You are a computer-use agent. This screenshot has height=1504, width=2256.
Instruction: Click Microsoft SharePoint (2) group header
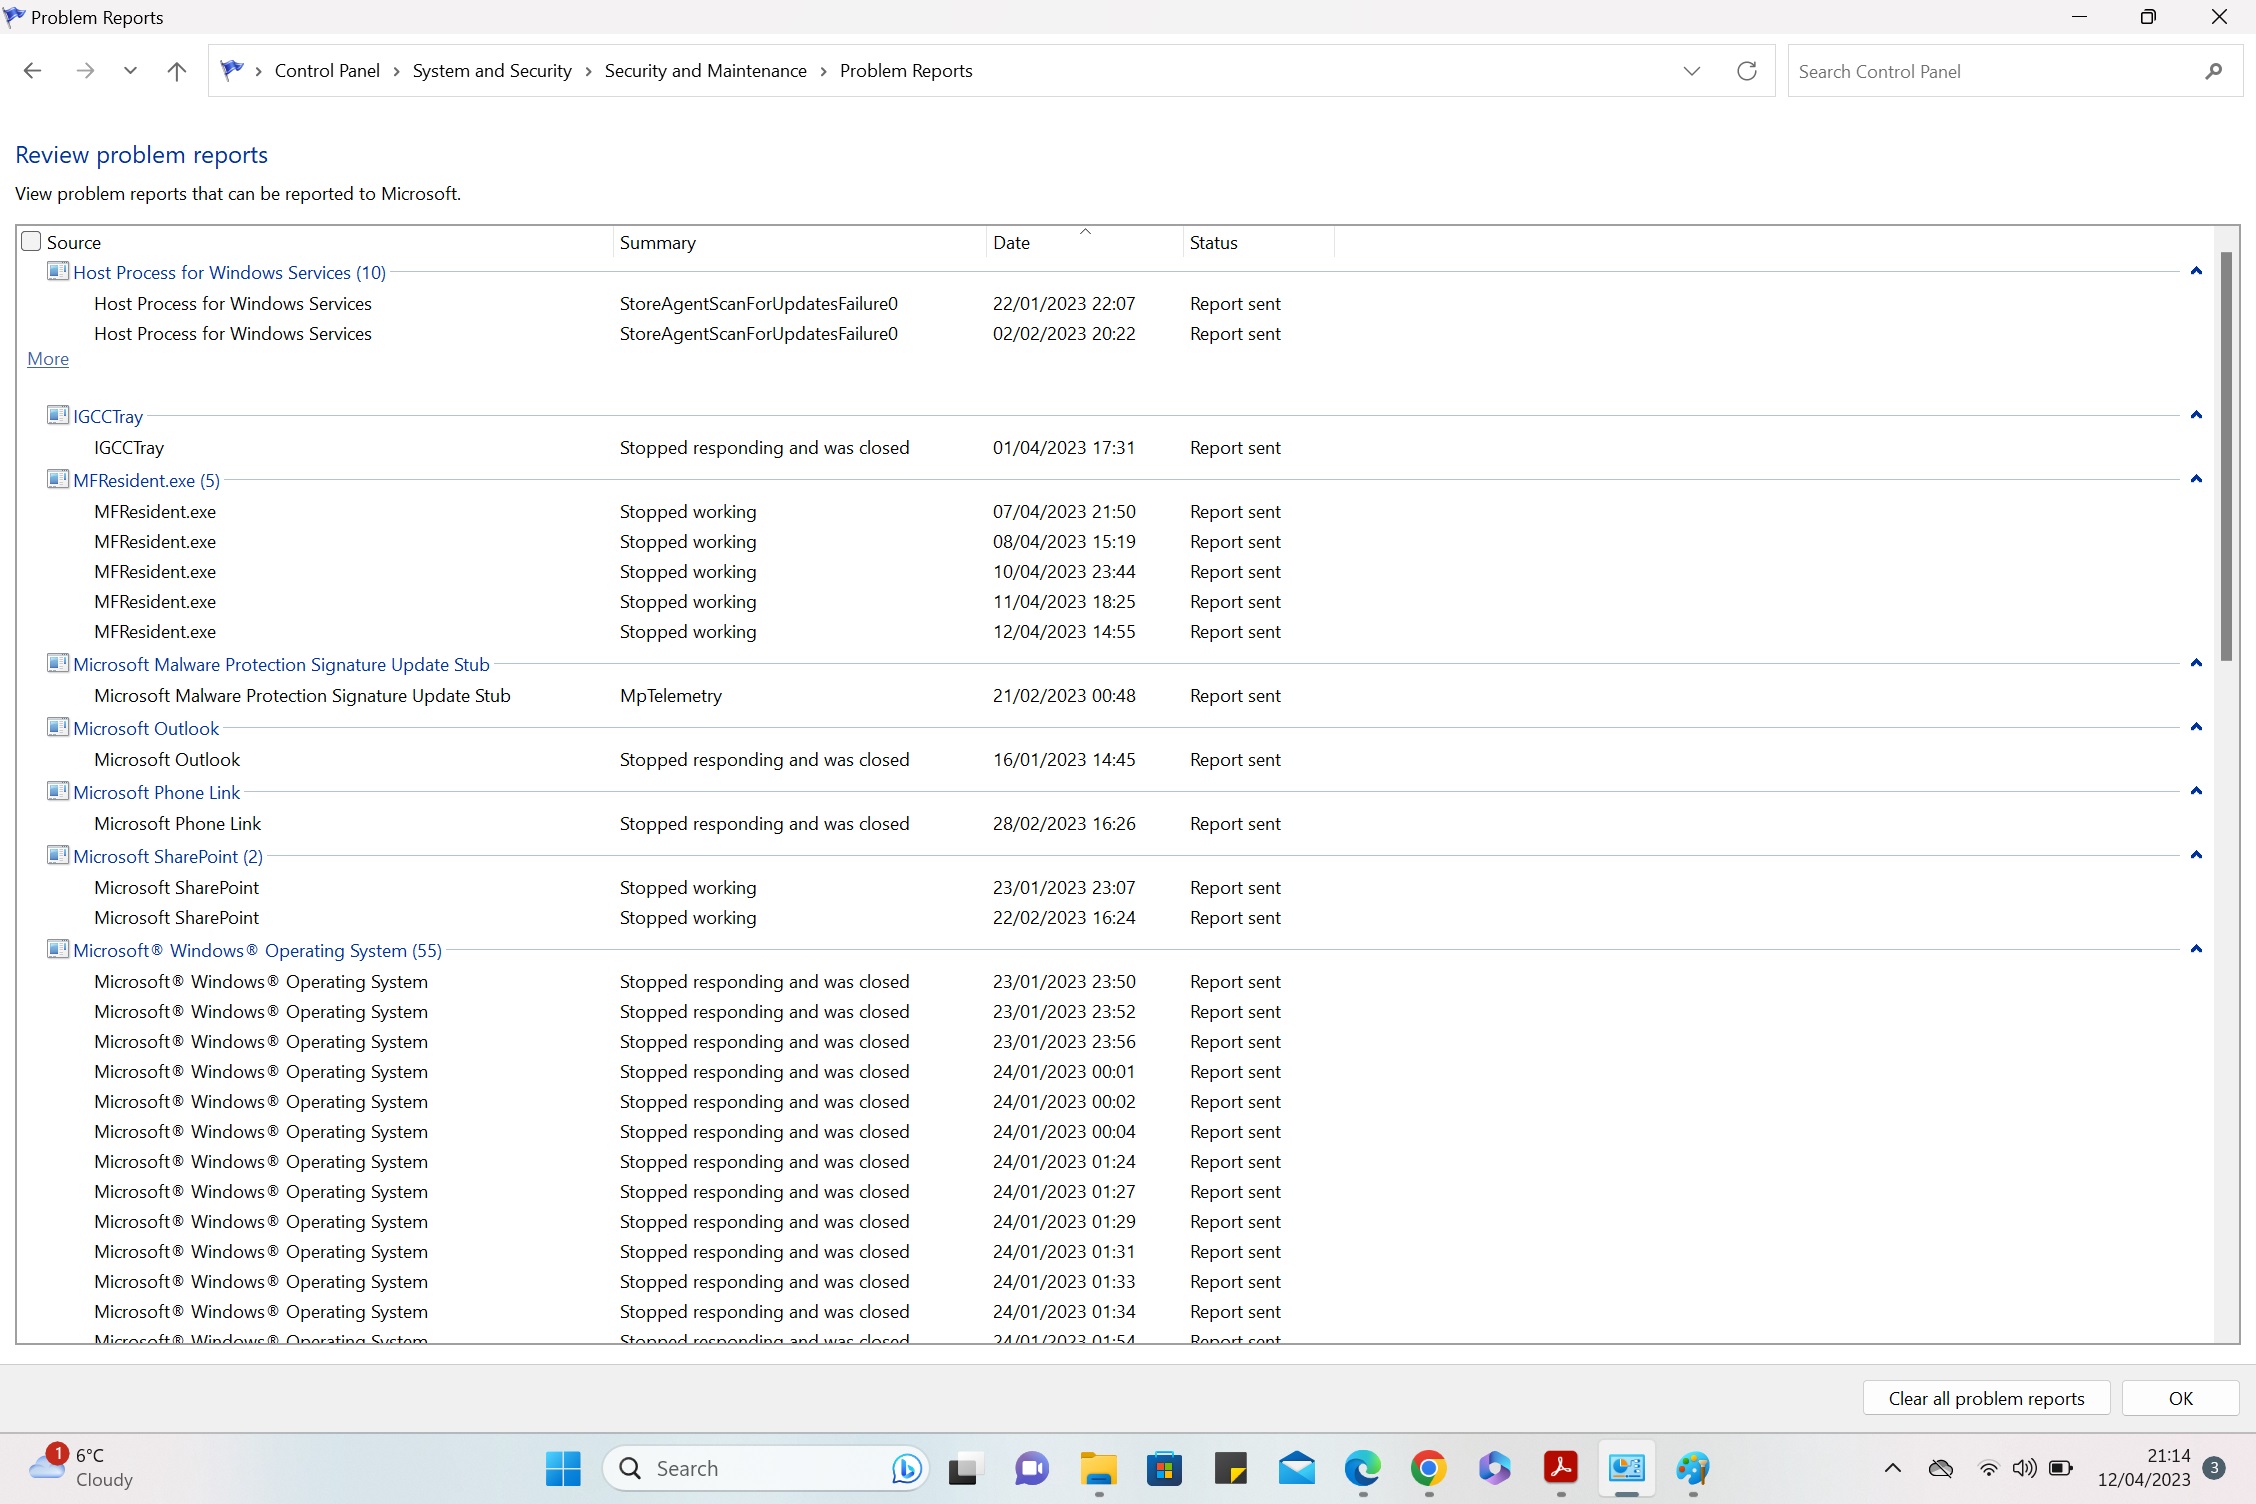coord(168,857)
